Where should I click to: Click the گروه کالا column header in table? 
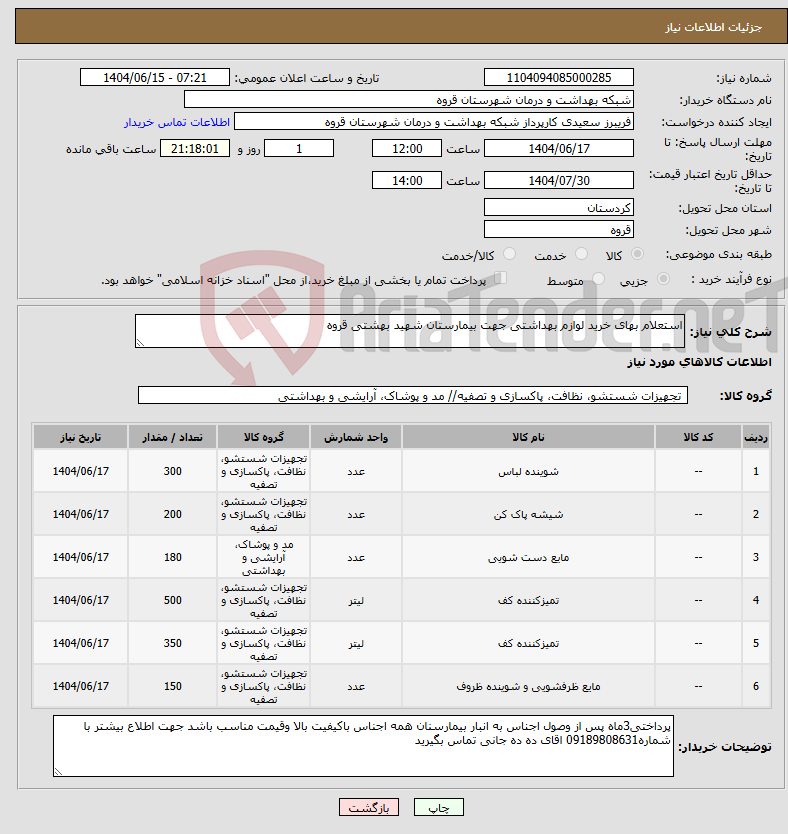[x=263, y=437]
